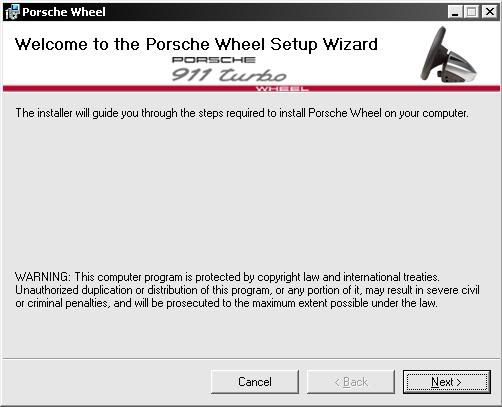This screenshot has height=407, width=502.
Task: Click the 911 Turbo script logo
Action: point(229,75)
